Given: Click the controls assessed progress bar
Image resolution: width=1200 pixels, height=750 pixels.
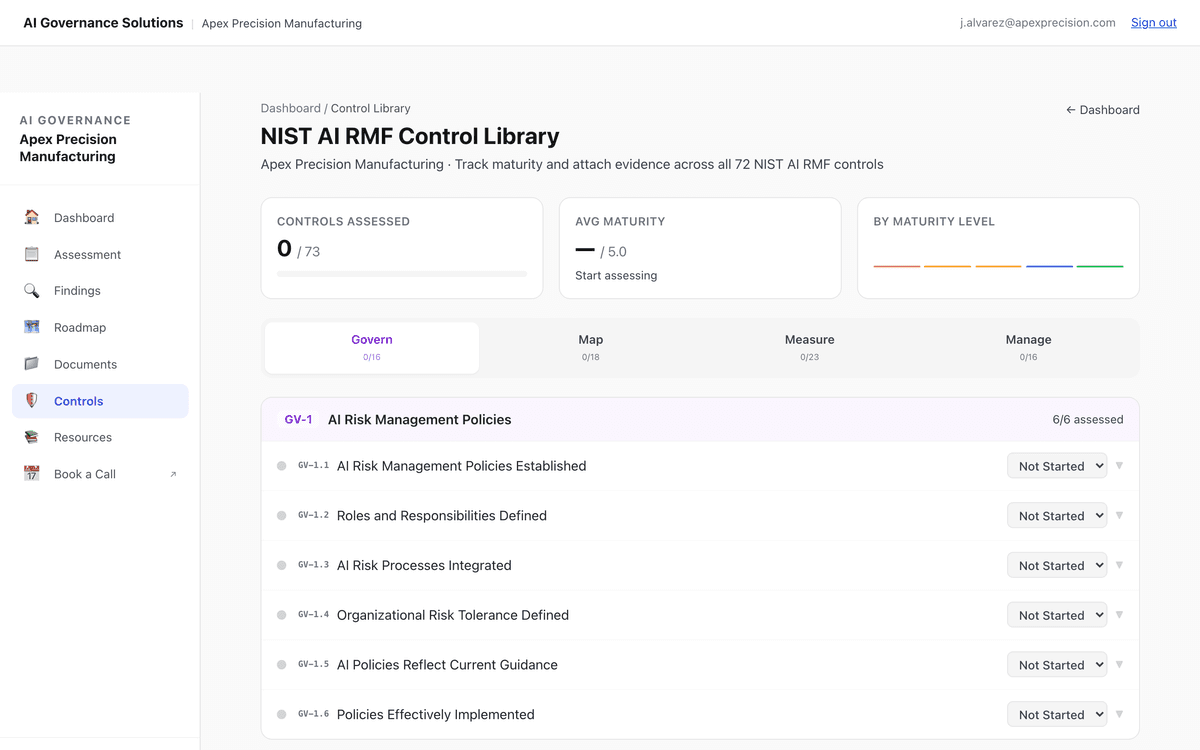Looking at the screenshot, I should (402, 273).
